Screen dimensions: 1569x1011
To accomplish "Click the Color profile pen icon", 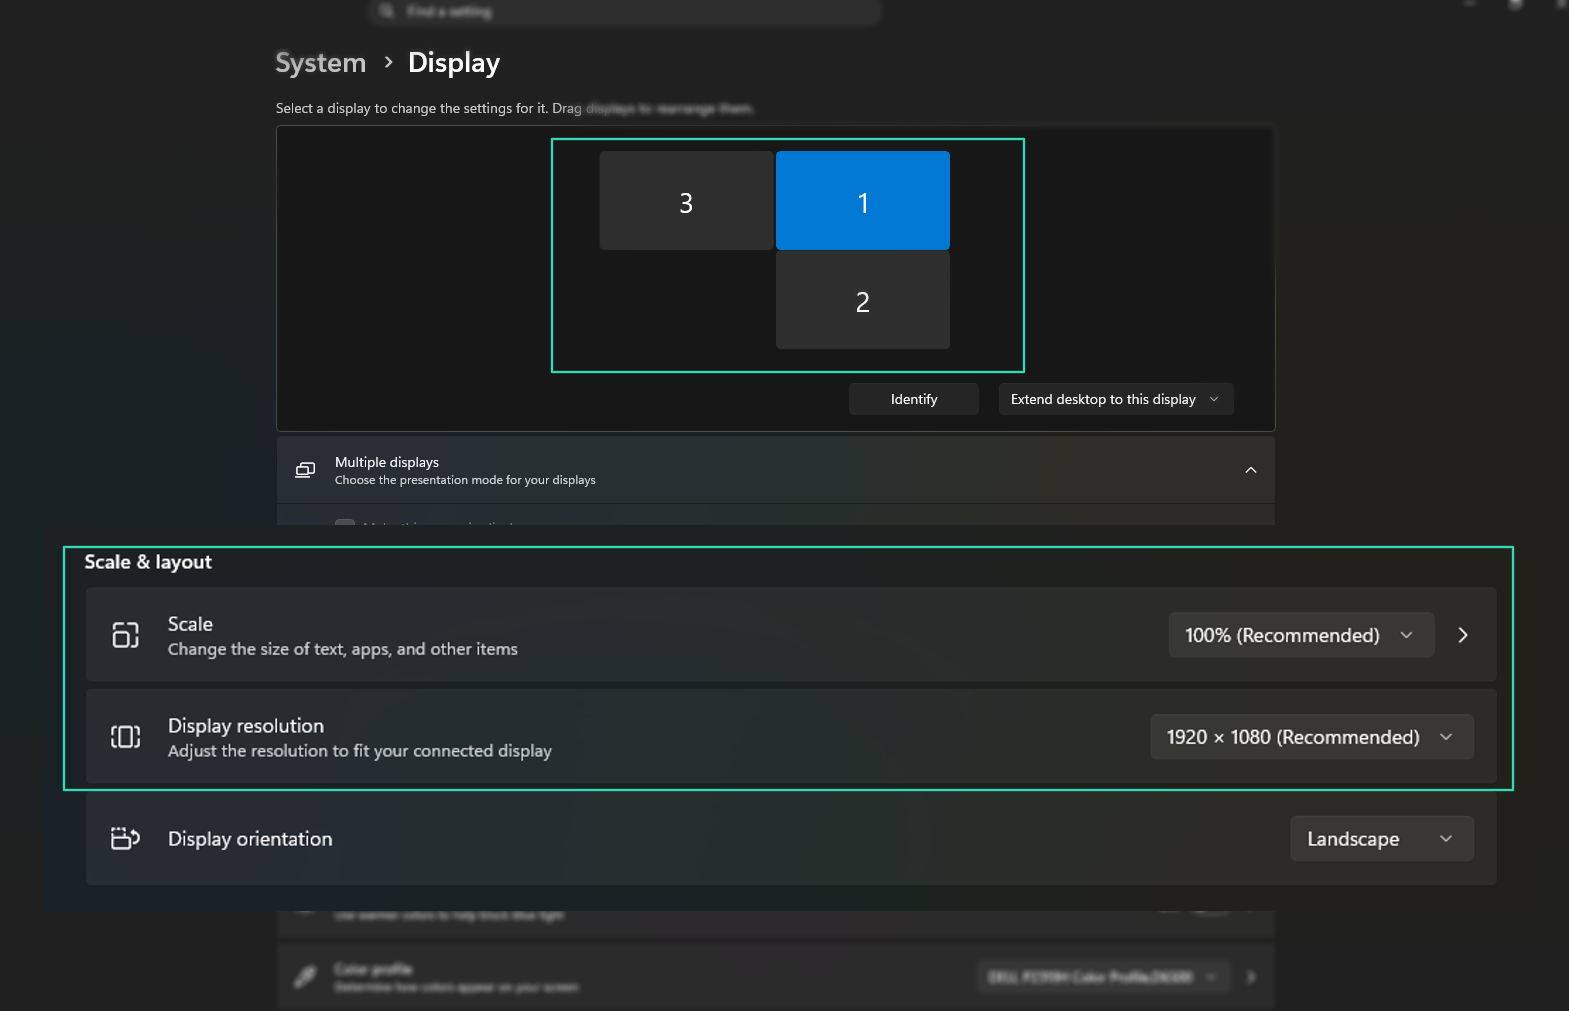I will pos(305,976).
